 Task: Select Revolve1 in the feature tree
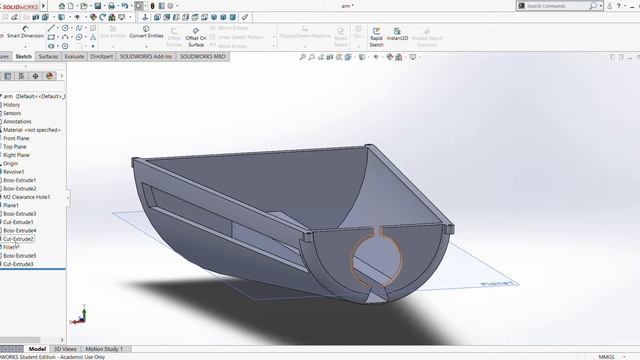click(x=13, y=172)
